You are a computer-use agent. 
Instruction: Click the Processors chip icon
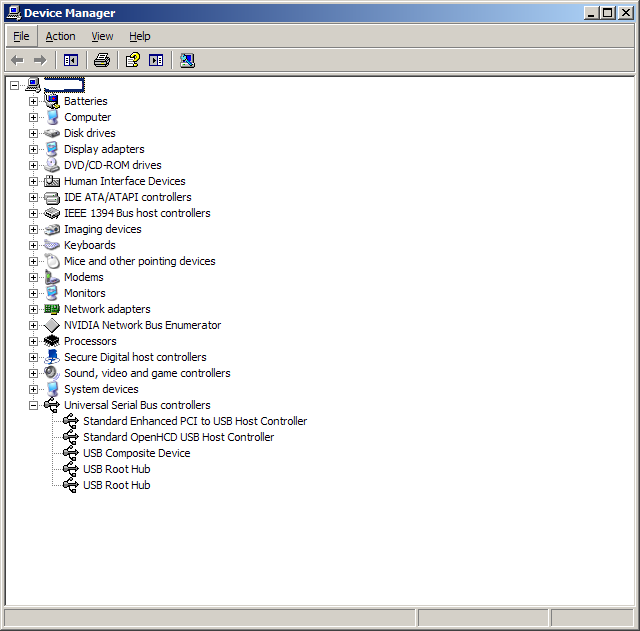click(52, 341)
